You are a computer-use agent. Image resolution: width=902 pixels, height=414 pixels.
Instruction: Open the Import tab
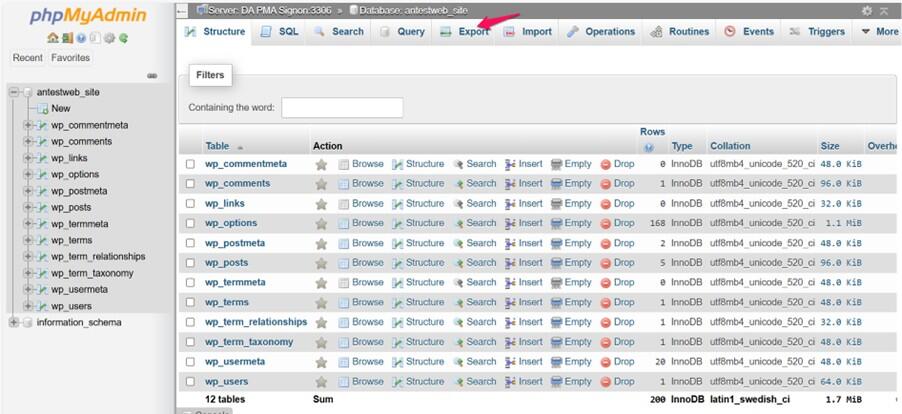pos(528,32)
